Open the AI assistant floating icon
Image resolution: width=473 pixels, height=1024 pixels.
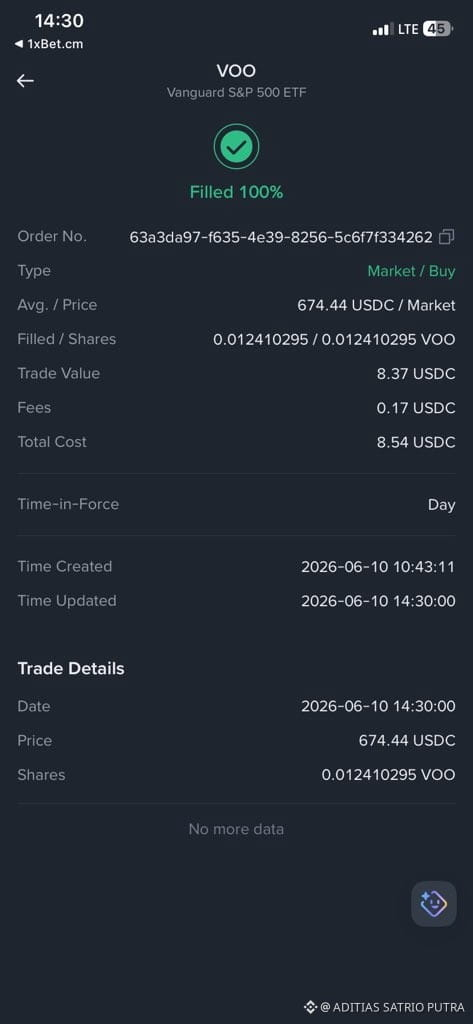434,904
